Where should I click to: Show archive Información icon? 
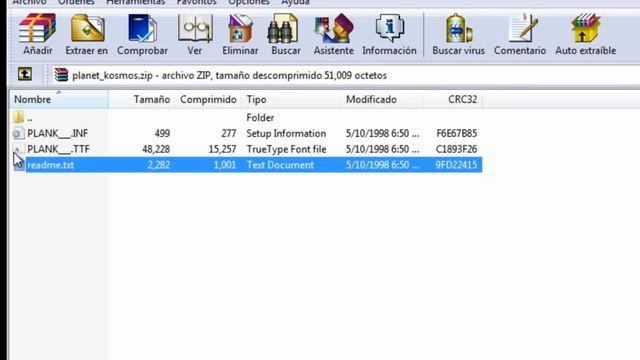click(389, 29)
